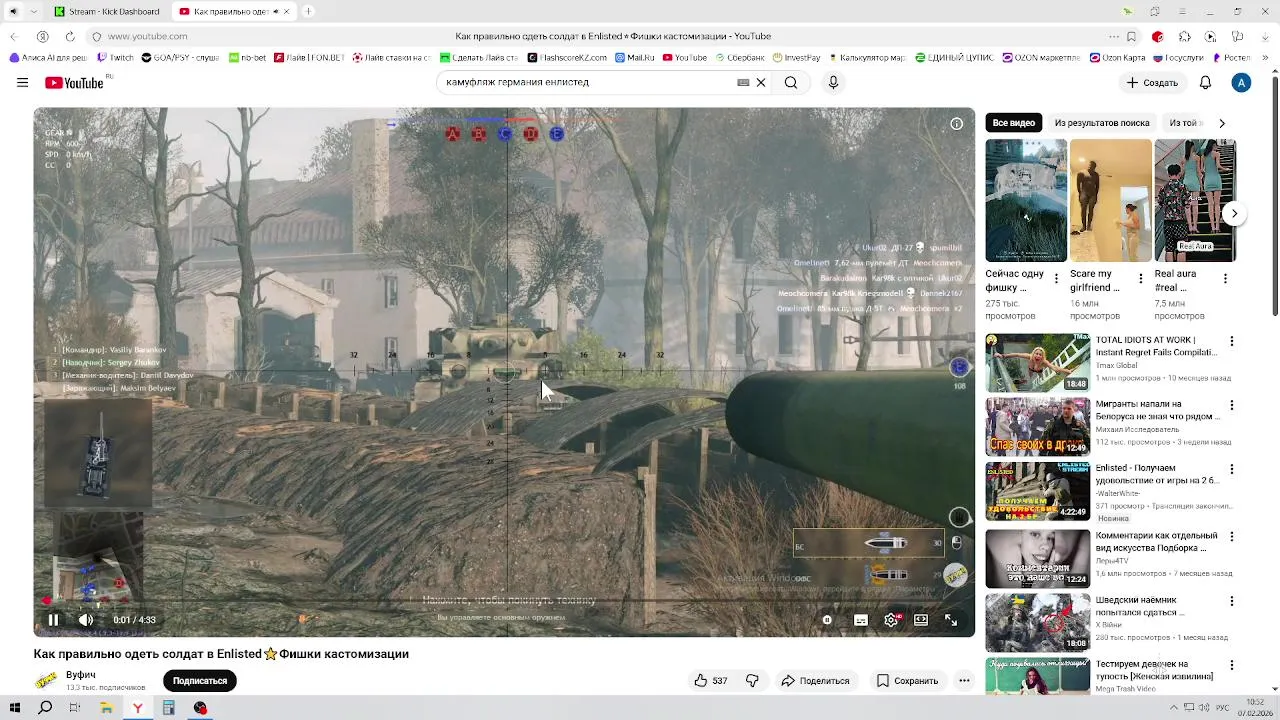Open the YouTube hamburger guide menu
This screenshot has height=720, width=1280.
(22, 83)
